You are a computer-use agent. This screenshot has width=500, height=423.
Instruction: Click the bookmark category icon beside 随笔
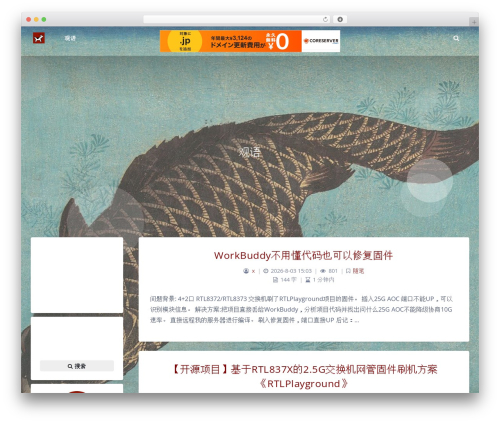point(348,271)
